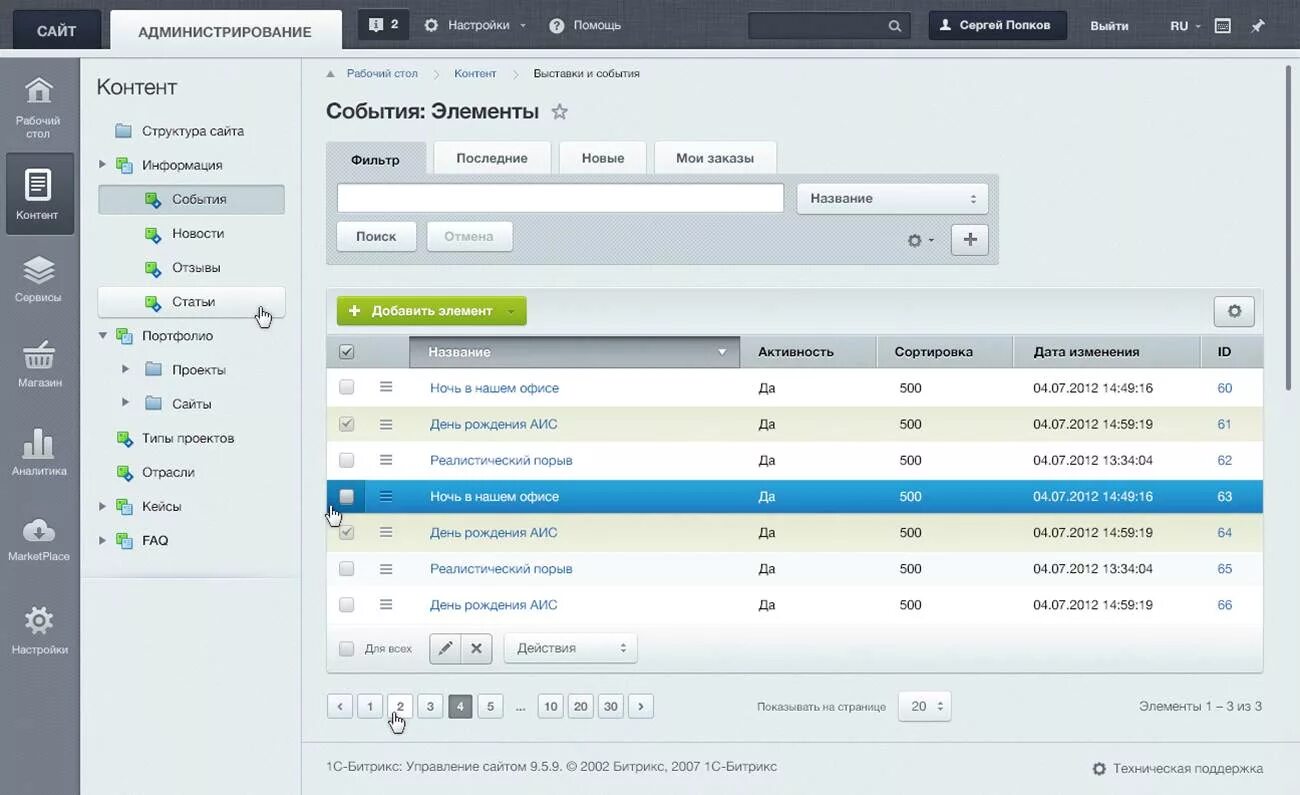Image resolution: width=1300 pixels, height=795 pixels.
Task: Click the Отмена button
Action: click(x=469, y=236)
